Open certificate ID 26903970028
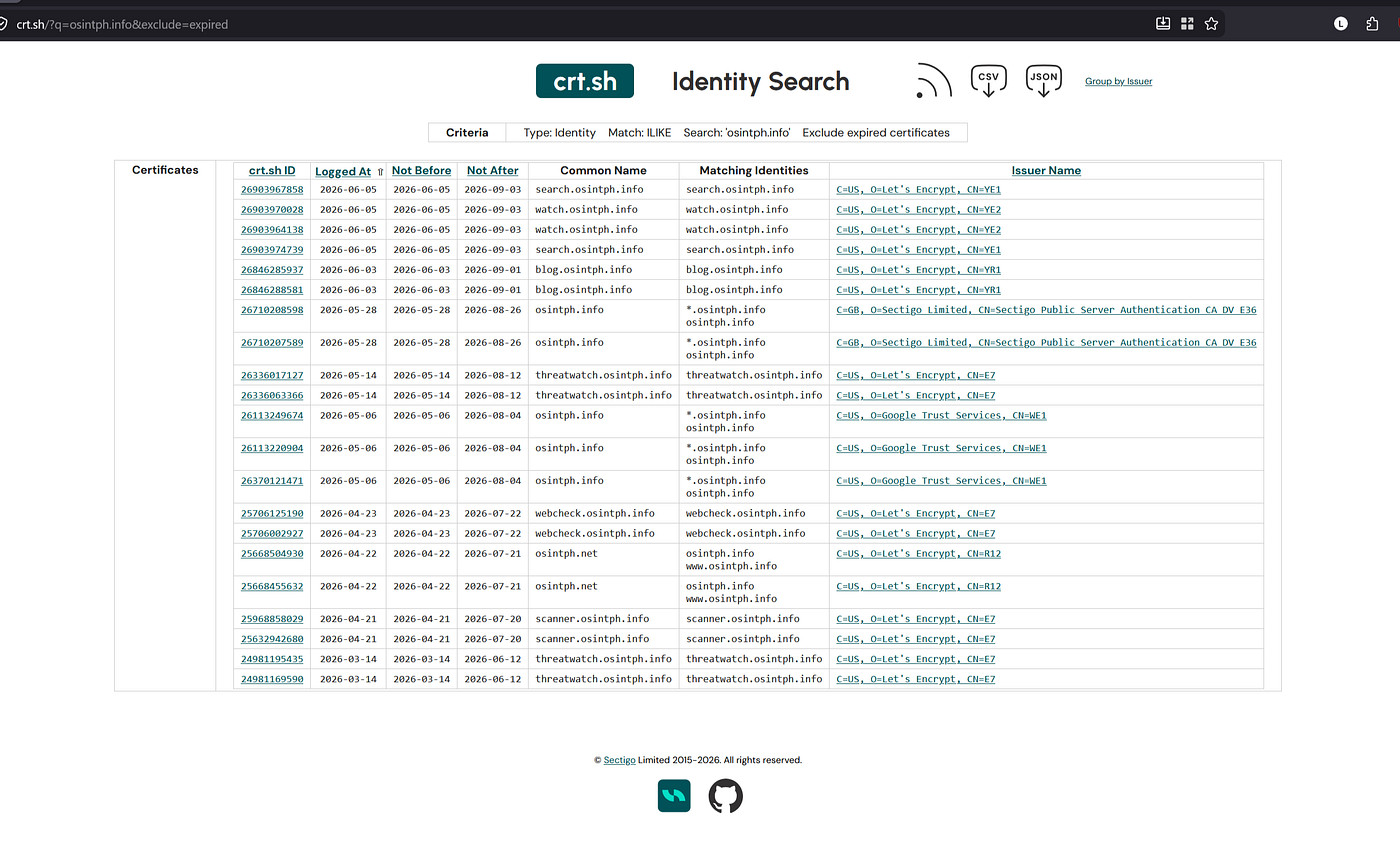The height and width of the screenshot is (850, 1400). click(x=272, y=210)
